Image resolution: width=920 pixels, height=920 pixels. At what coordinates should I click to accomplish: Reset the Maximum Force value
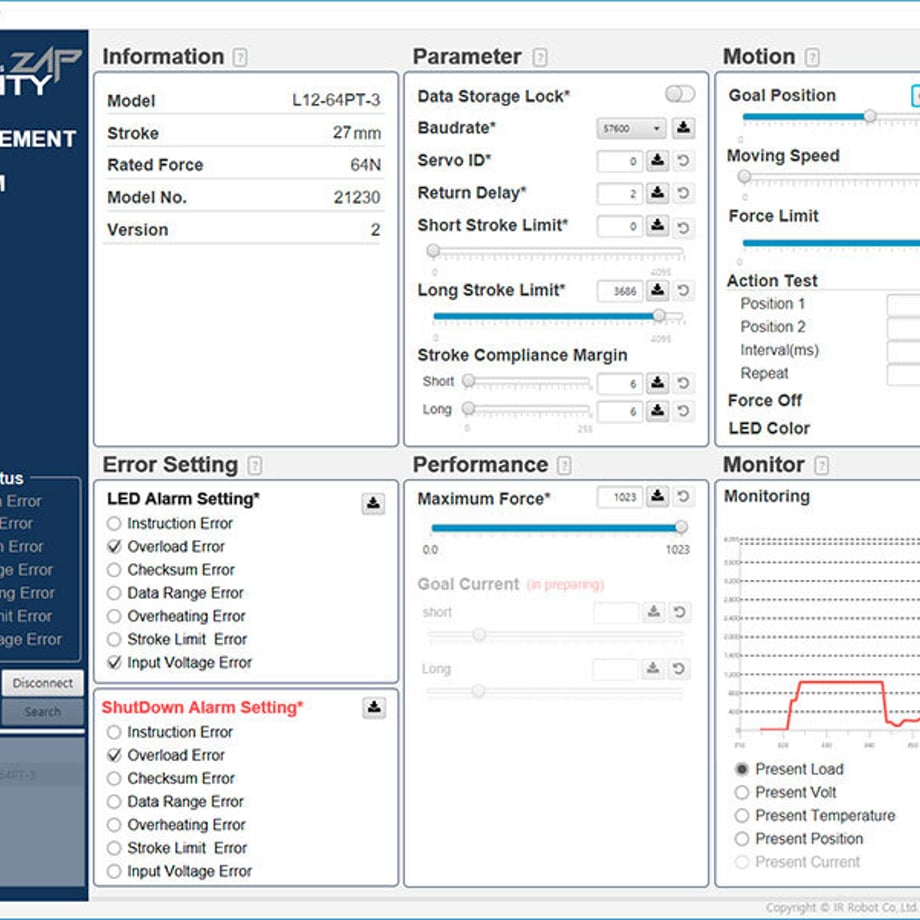point(683,497)
